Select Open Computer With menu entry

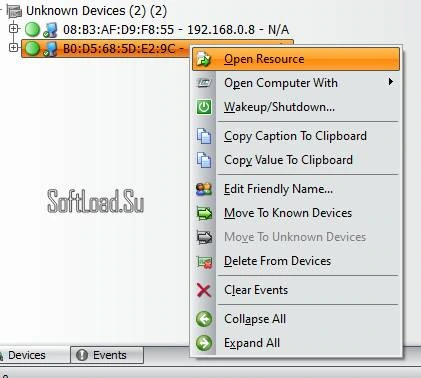coord(296,83)
